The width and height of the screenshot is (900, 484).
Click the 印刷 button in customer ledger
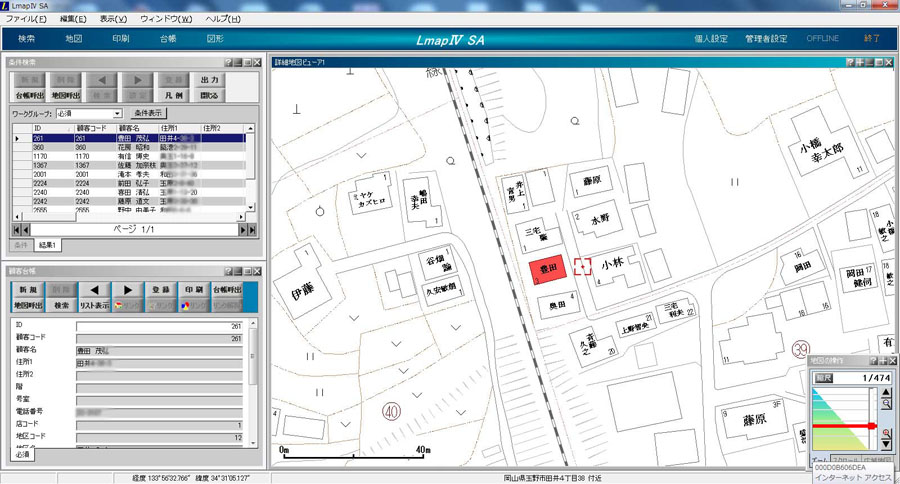[x=194, y=289]
